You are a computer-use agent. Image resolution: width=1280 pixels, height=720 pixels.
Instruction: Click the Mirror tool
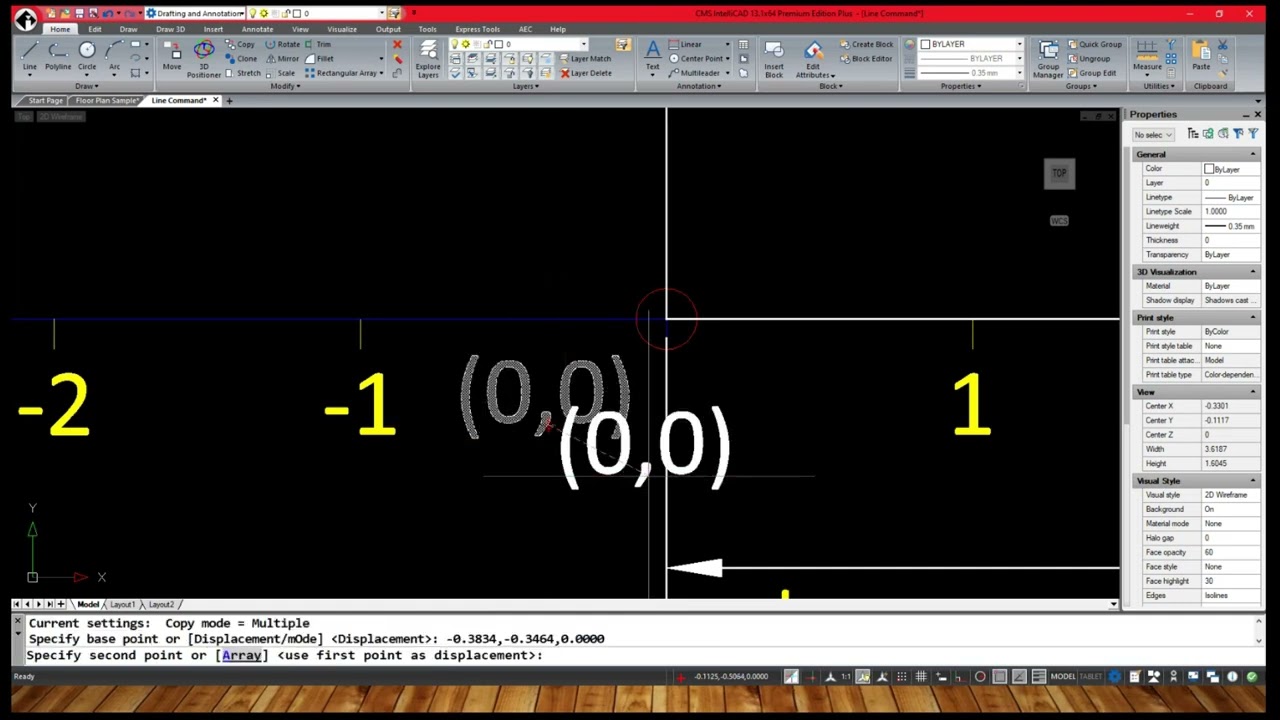point(283,59)
